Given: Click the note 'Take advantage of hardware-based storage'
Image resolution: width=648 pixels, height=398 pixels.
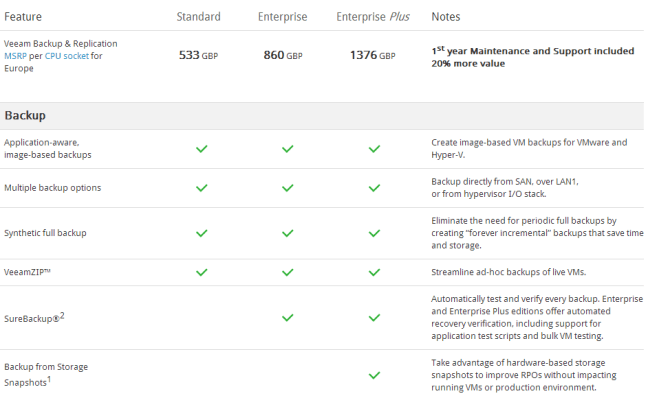Looking at the screenshot, I should [524, 375].
